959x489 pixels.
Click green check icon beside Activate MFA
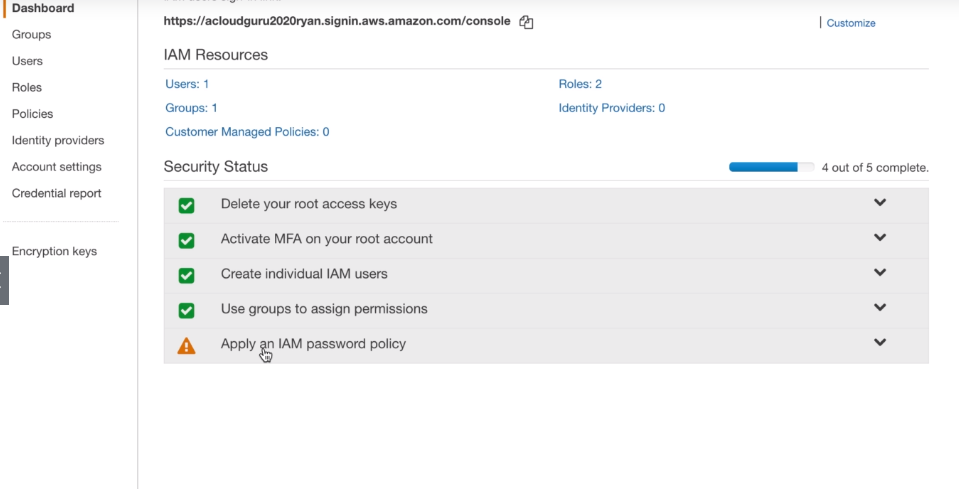click(186, 240)
